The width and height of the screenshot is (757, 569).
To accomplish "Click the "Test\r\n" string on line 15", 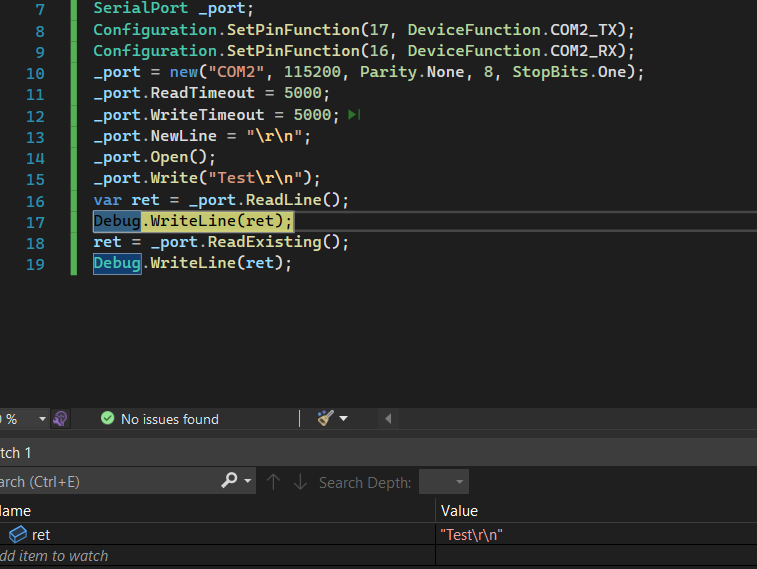I will pos(255,178).
